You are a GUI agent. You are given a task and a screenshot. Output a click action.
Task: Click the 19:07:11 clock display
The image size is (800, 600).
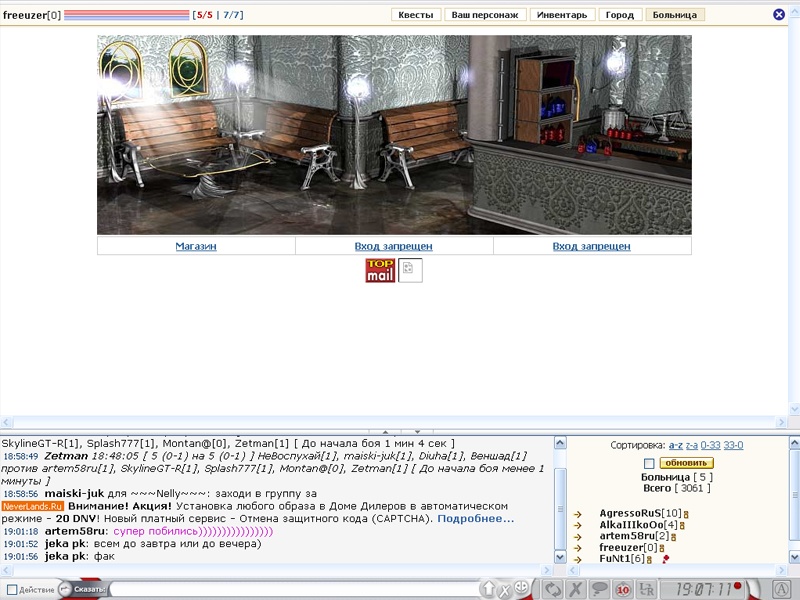coord(704,590)
